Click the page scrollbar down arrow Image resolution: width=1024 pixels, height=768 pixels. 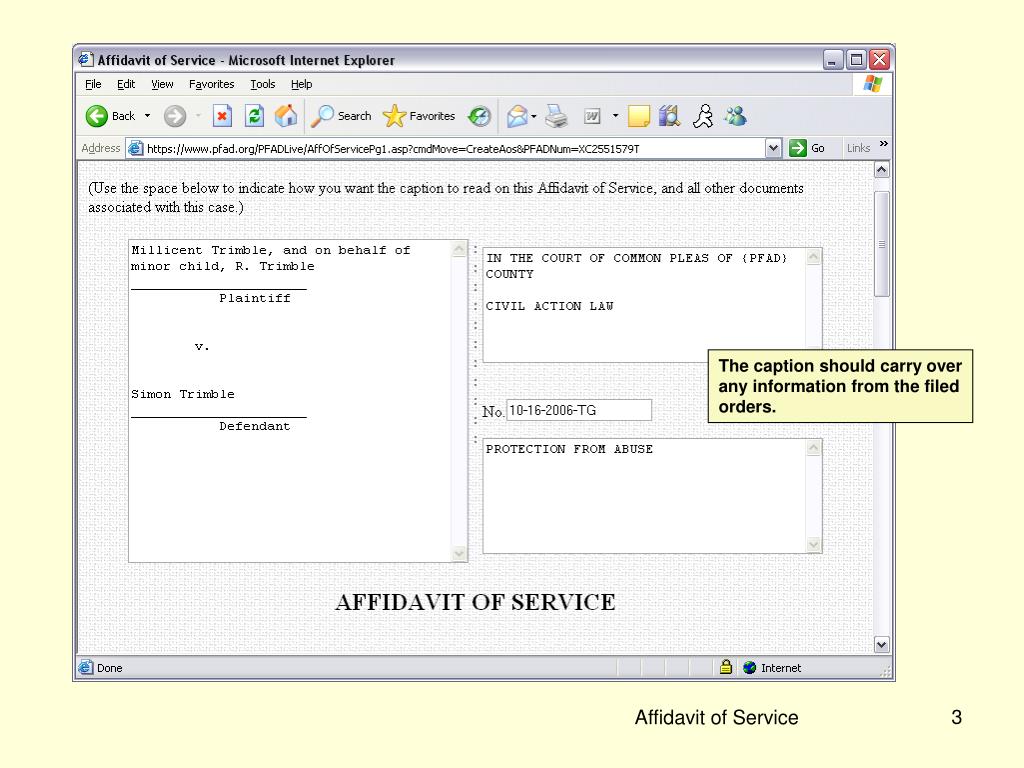[x=882, y=645]
